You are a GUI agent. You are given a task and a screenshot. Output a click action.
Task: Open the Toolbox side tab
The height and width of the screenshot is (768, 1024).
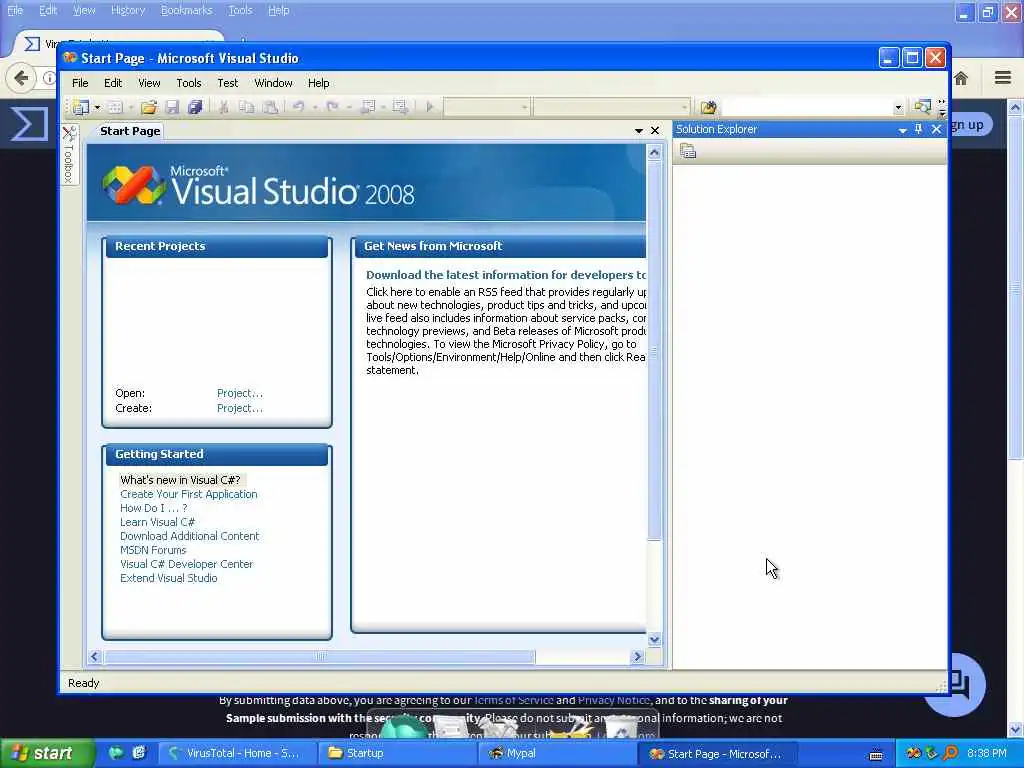coord(69,155)
